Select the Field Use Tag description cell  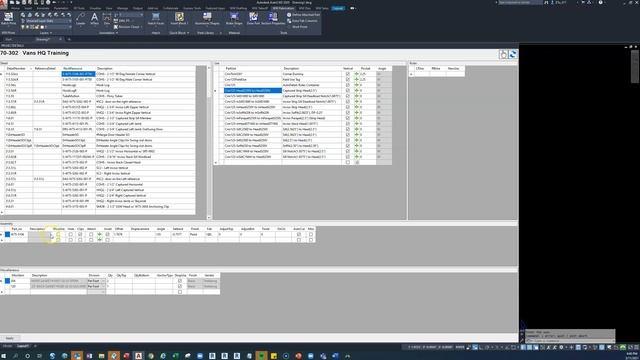311,80
